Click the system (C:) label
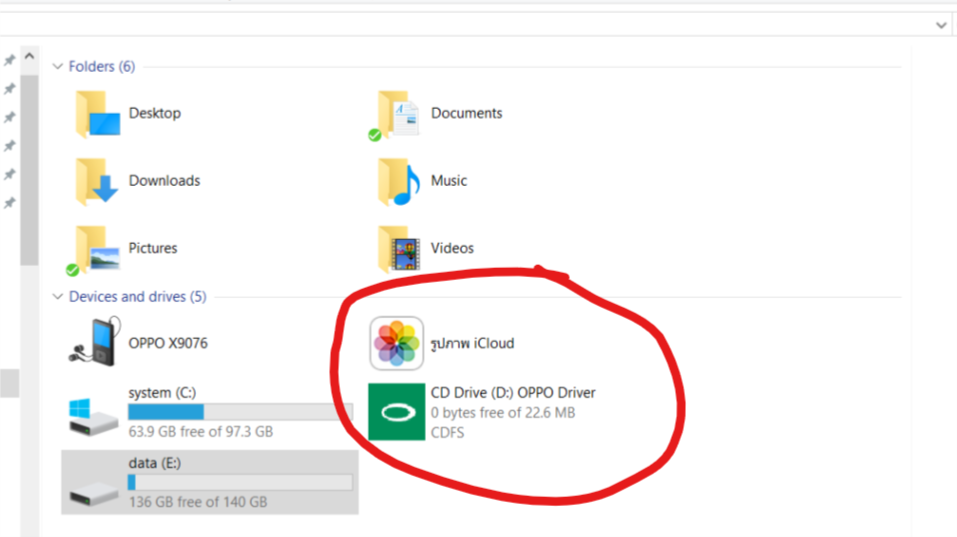The image size is (957, 537). click(x=162, y=392)
